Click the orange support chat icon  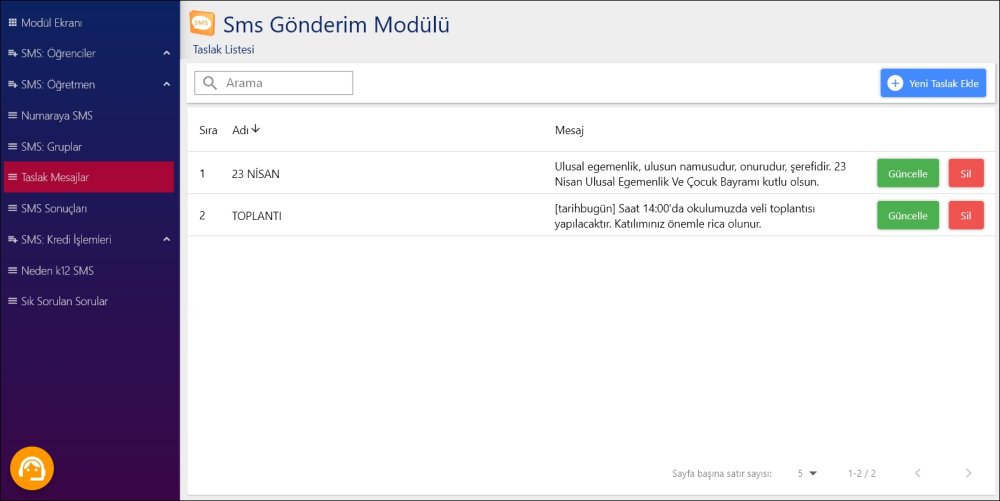coord(32,468)
